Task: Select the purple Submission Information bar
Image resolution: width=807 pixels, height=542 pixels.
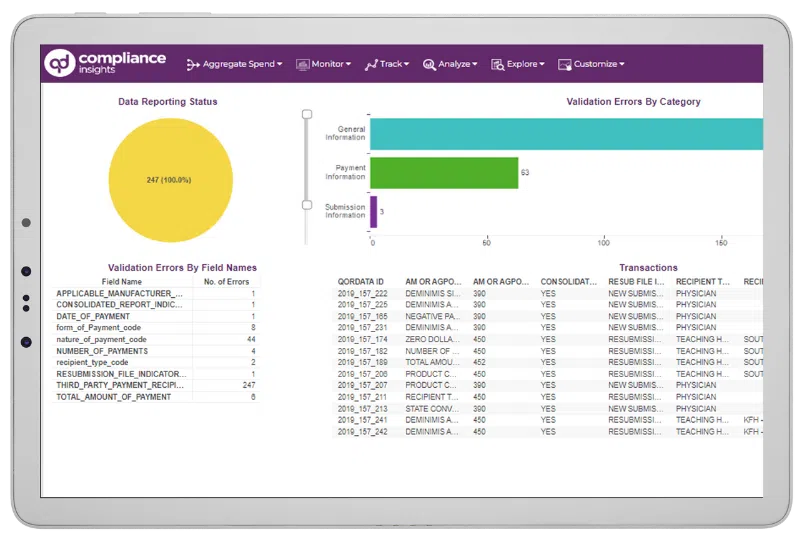Action: tap(374, 212)
